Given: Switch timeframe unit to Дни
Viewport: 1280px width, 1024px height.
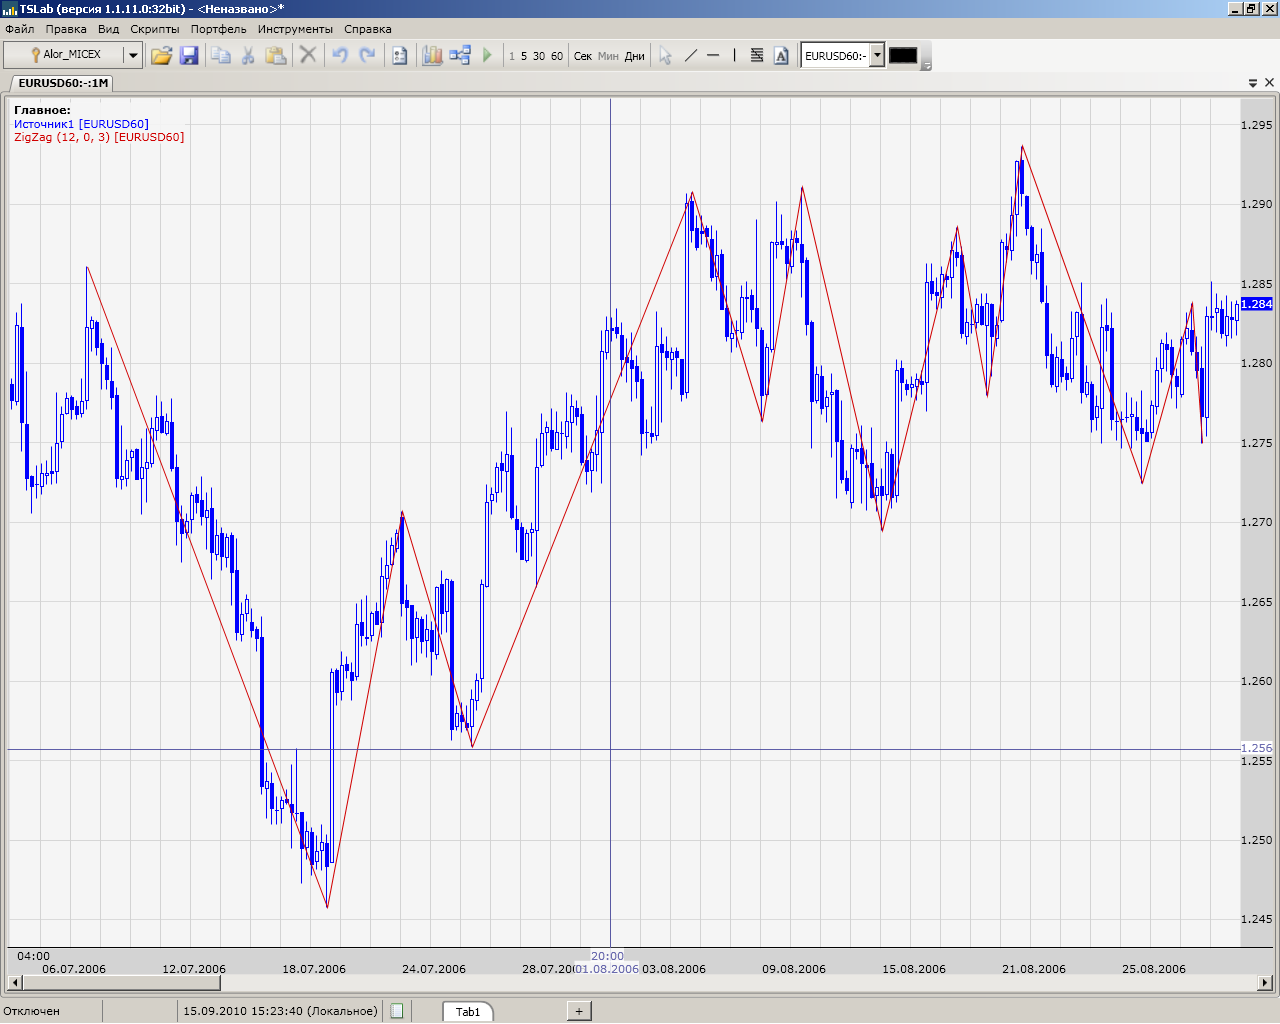Looking at the screenshot, I should (x=634, y=56).
